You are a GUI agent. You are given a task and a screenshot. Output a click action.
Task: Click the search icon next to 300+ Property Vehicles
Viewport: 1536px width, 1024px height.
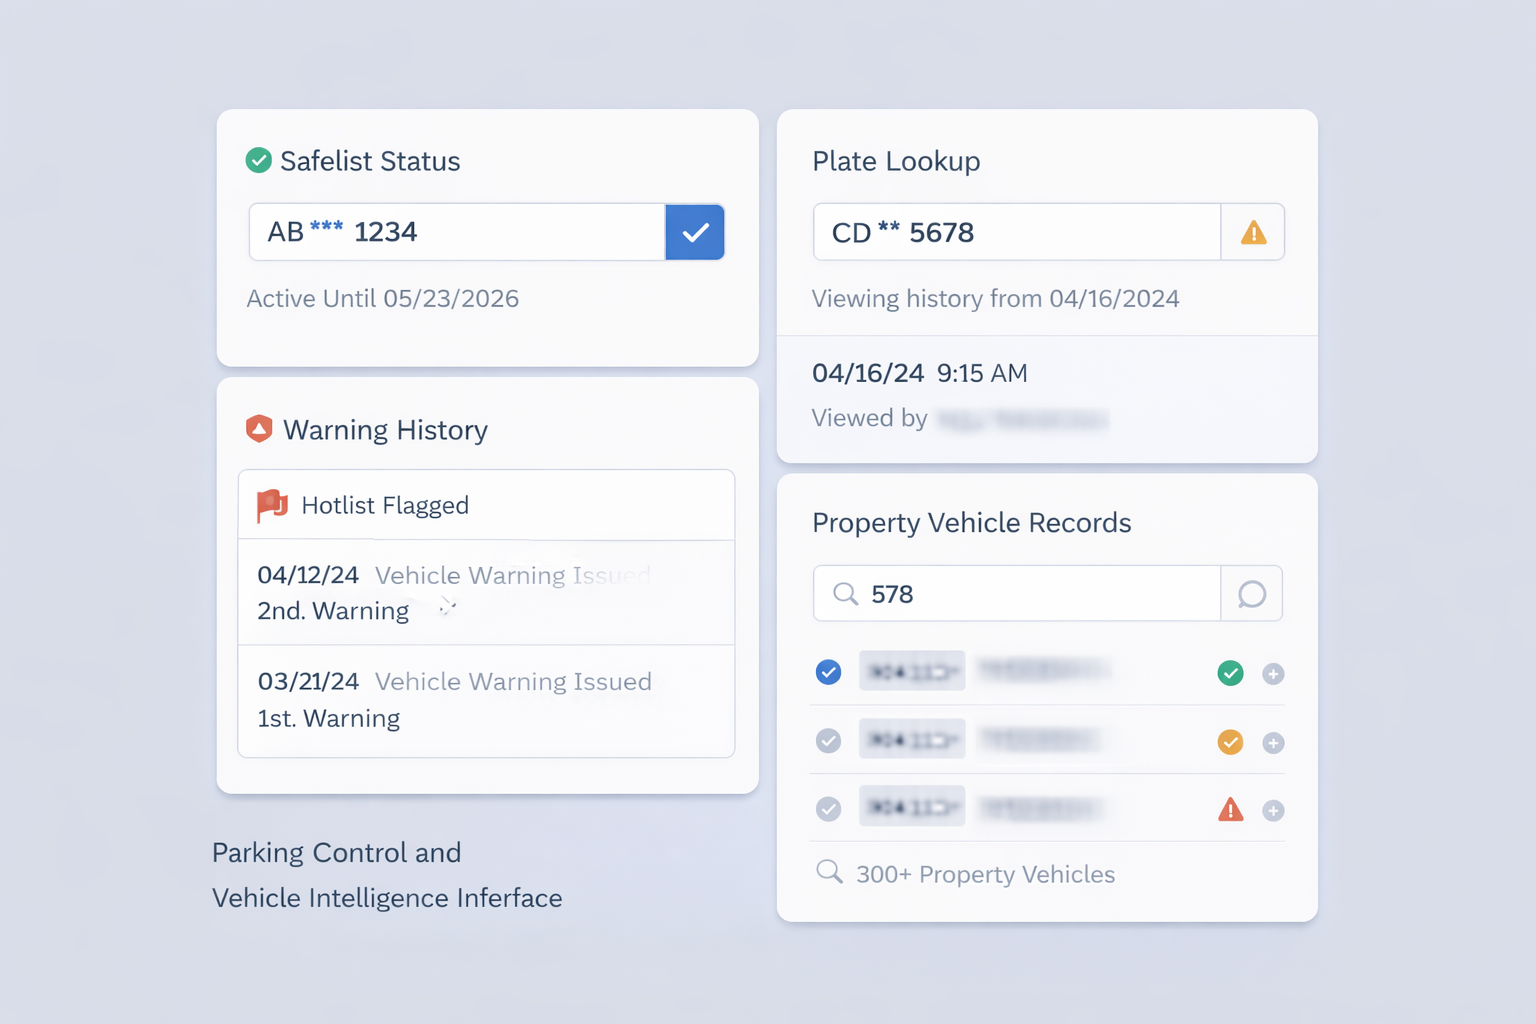pos(829,871)
